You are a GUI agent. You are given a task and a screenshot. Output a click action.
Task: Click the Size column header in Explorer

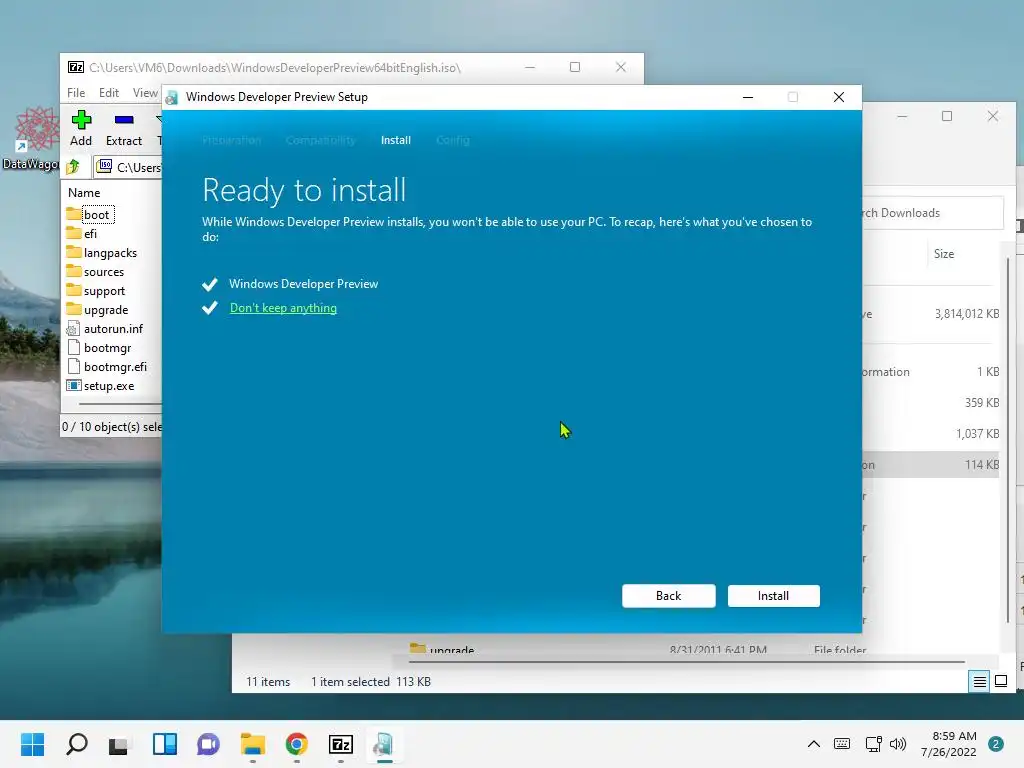pos(944,254)
